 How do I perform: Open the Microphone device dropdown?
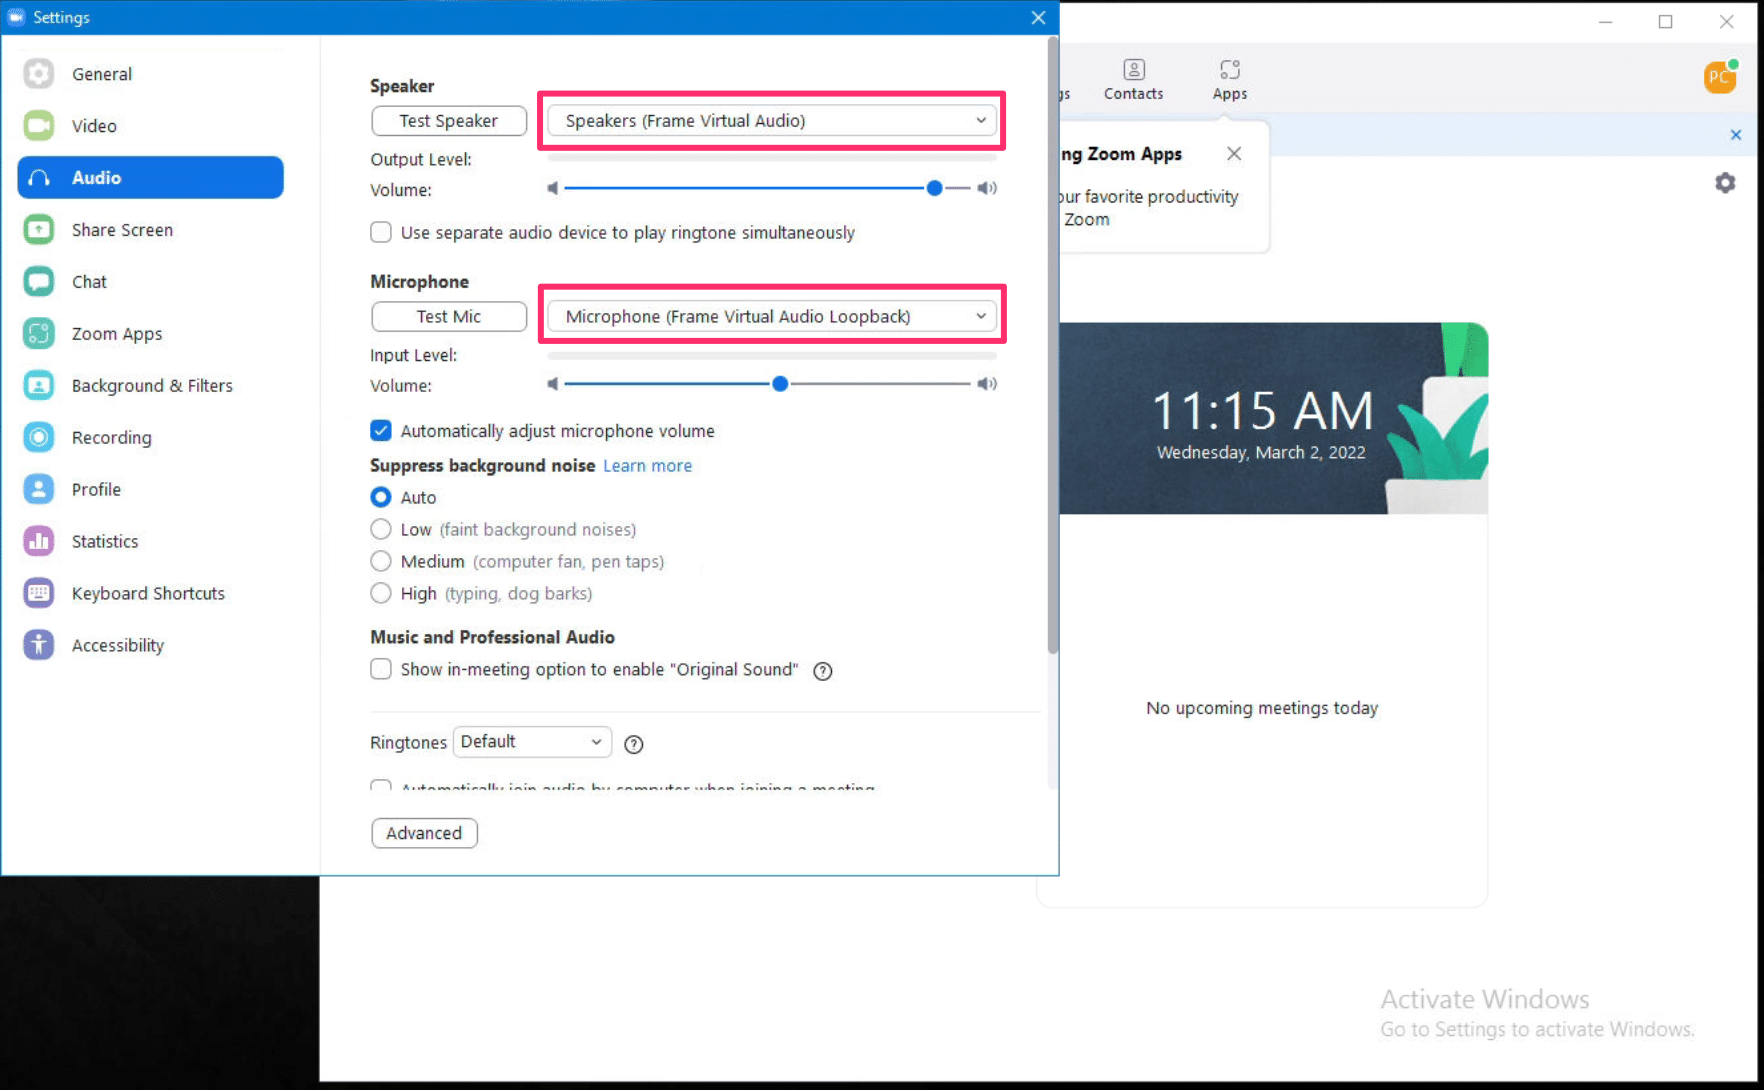coord(772,317)
